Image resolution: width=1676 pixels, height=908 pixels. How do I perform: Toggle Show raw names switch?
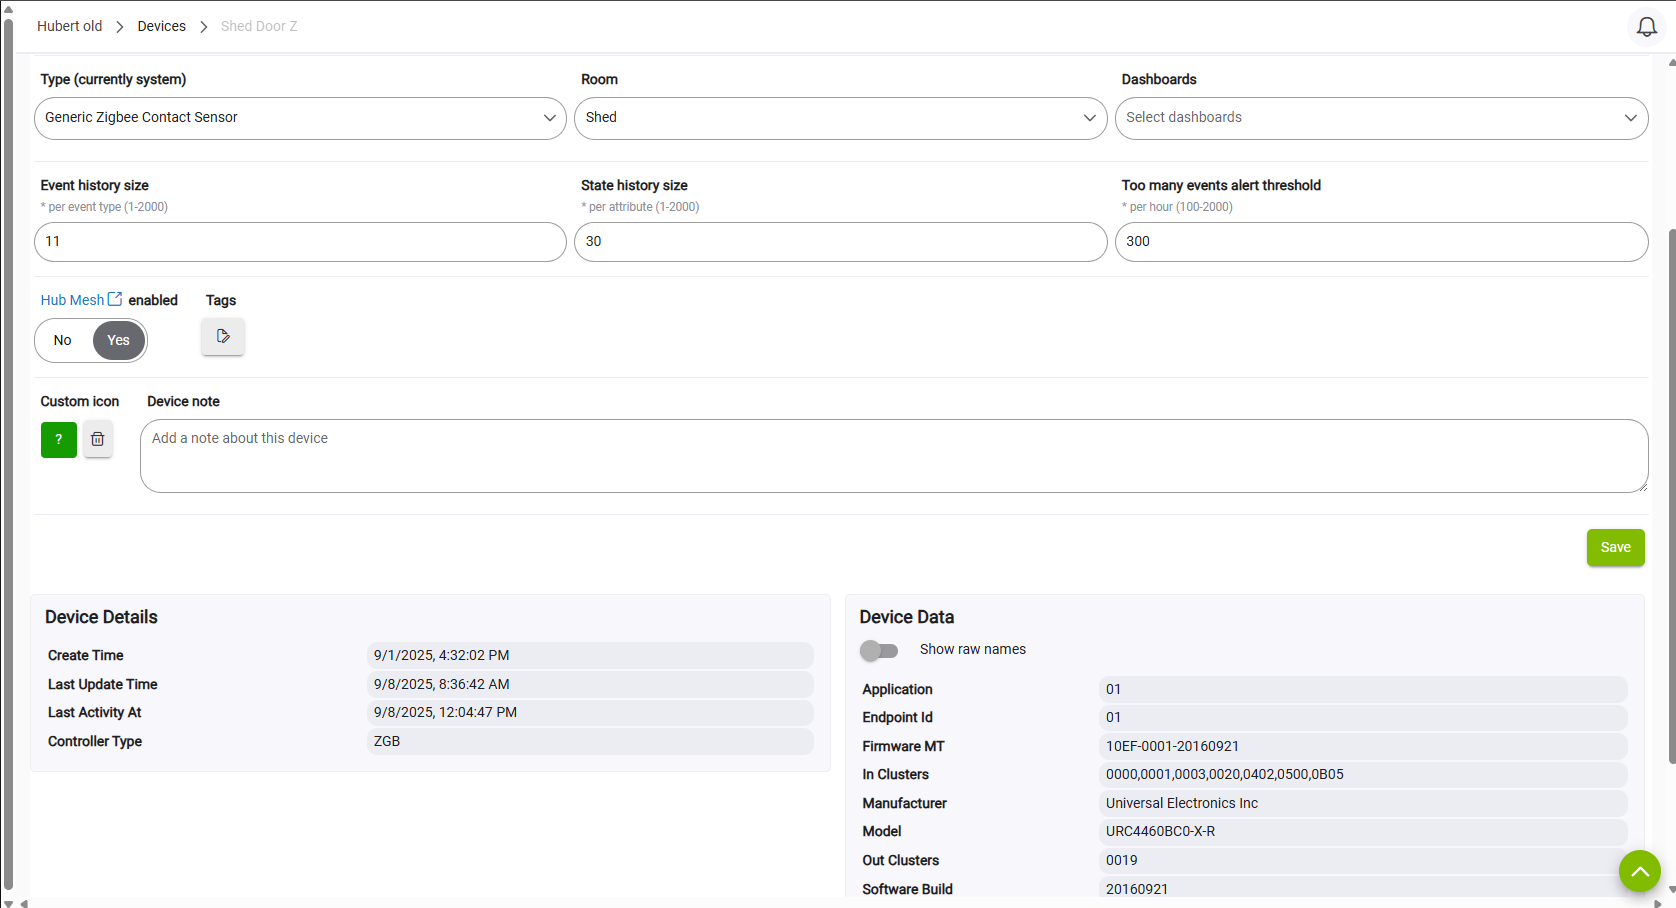click(879, 650)
